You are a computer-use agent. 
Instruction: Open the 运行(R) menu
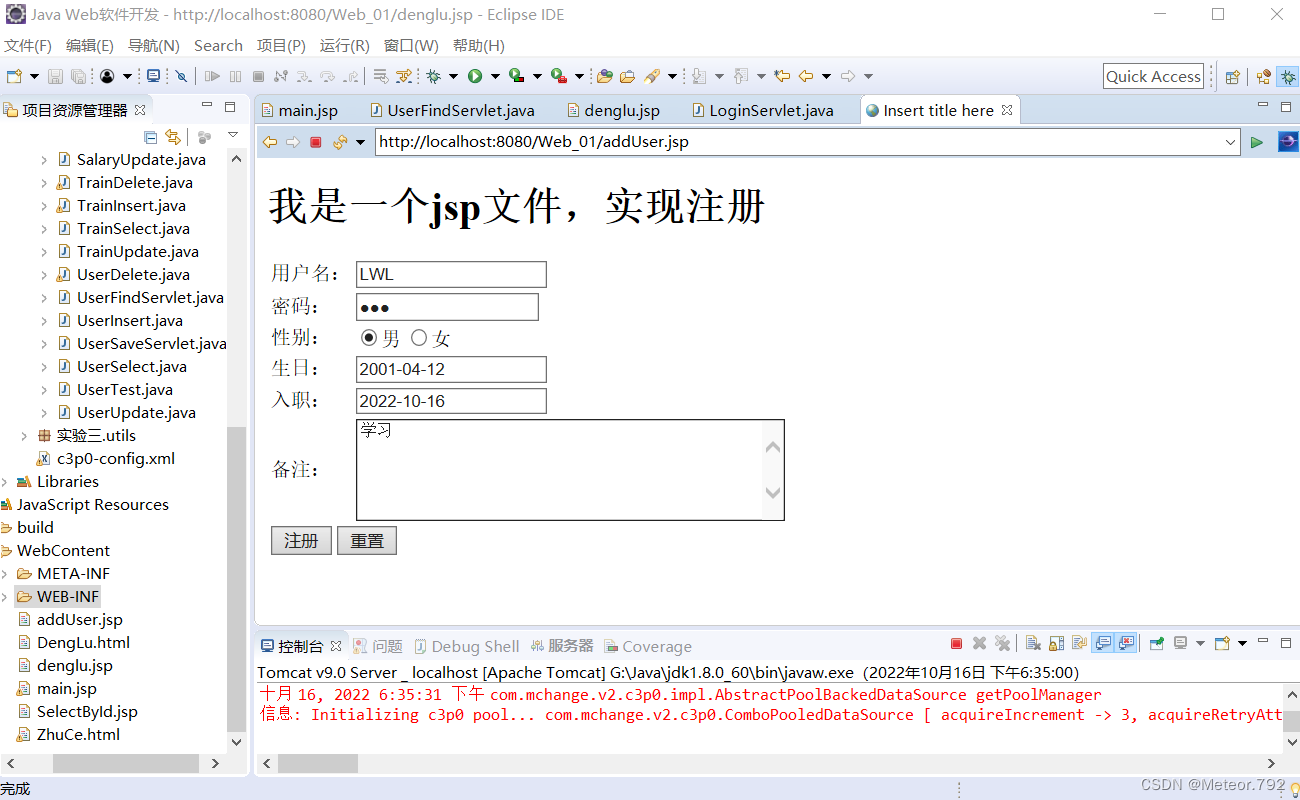[x=344, y=45]
